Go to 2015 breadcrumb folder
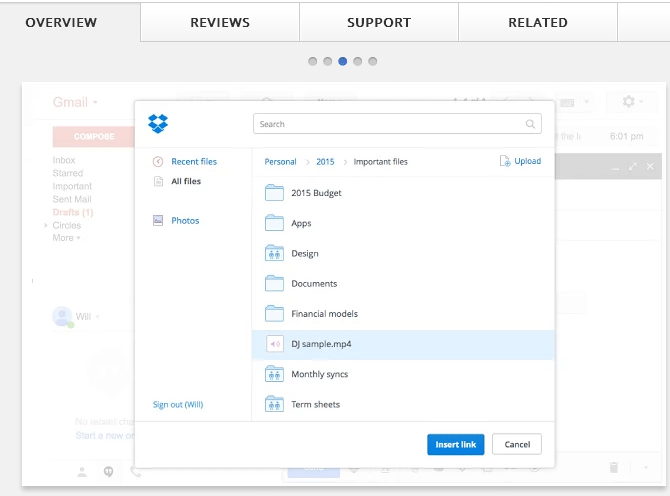670x496 pixels. click(325, 161)
